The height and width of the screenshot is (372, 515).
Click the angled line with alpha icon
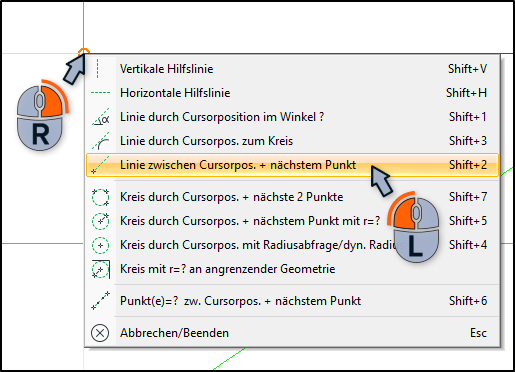[101, 117]
